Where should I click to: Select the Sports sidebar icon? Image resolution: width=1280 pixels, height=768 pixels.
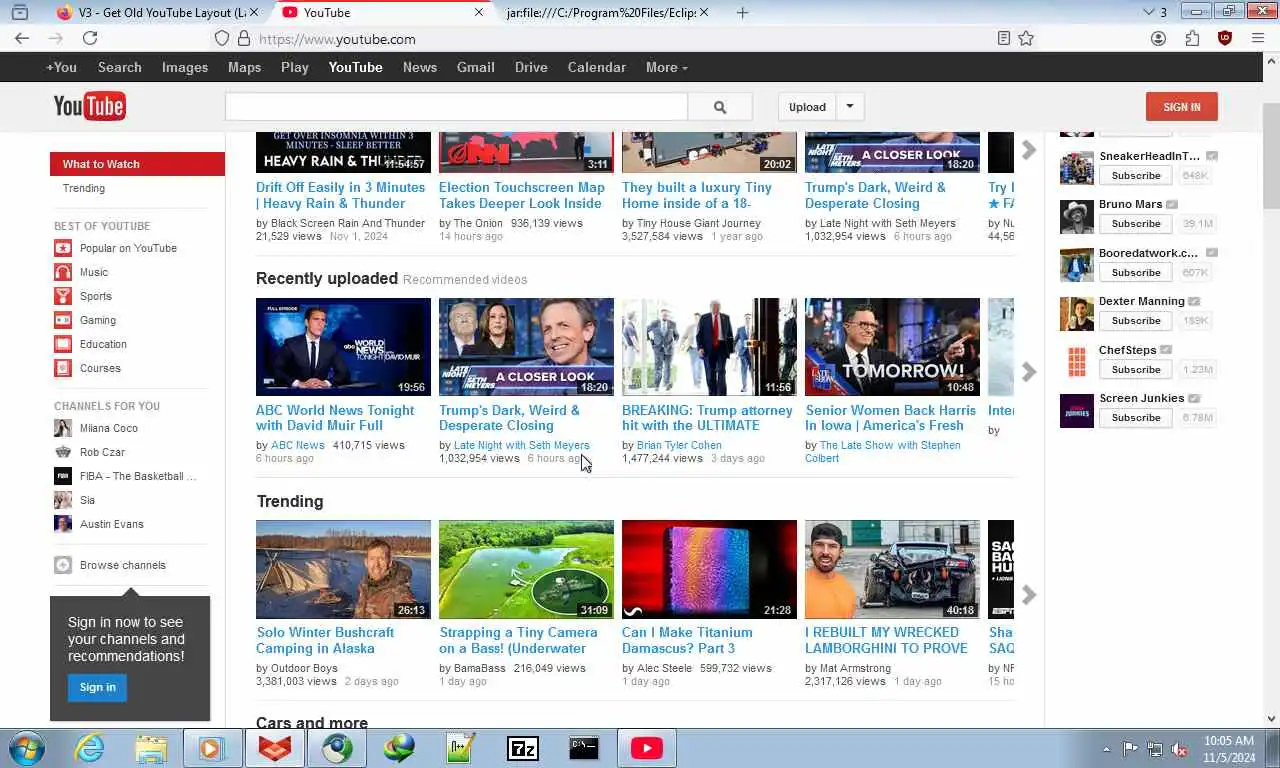coord(63,296)
